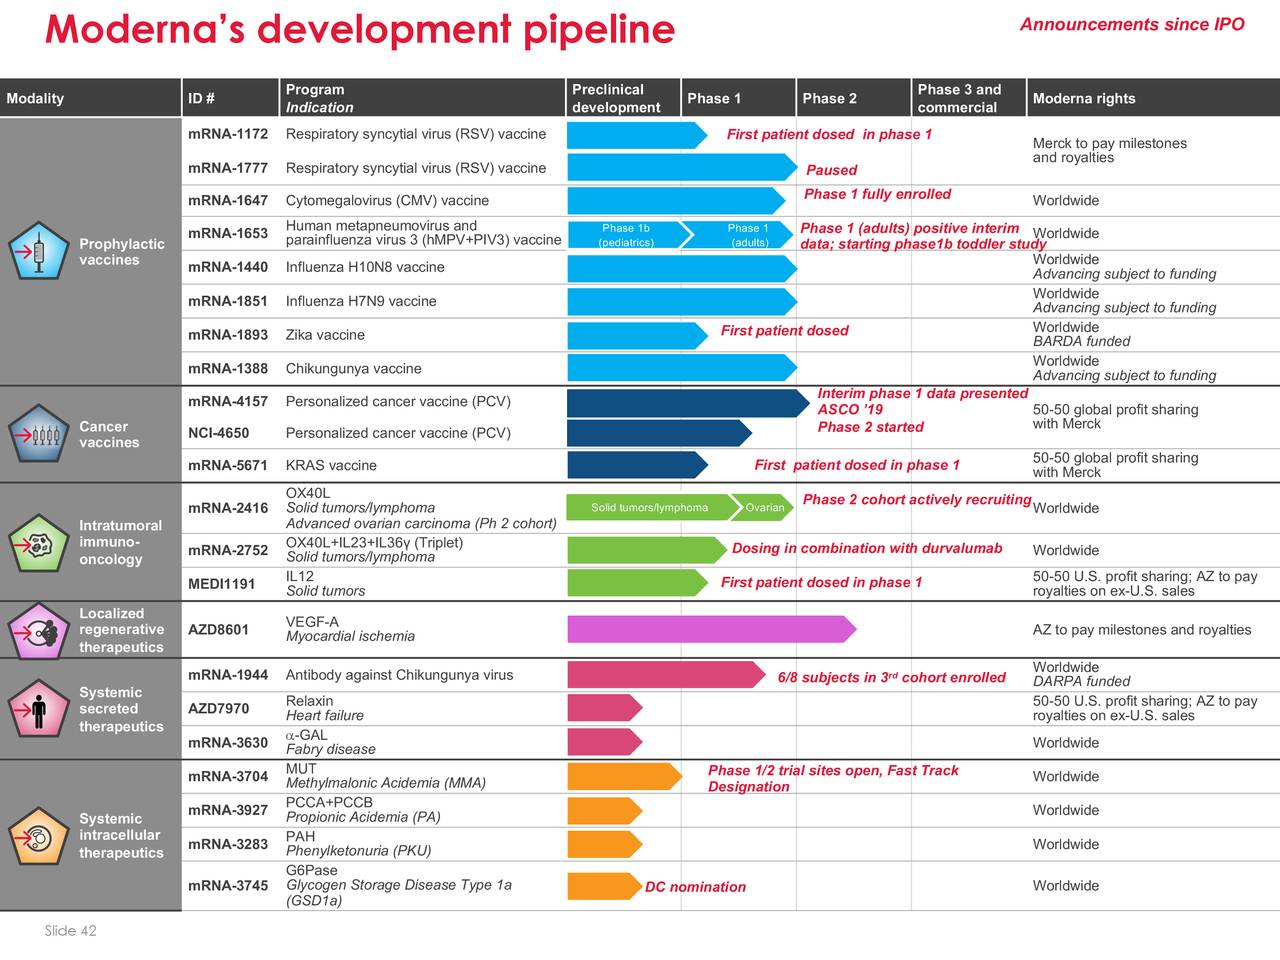Click the red Paused announcement
This screenshot has height=960, width=1280.
[831, 170]
